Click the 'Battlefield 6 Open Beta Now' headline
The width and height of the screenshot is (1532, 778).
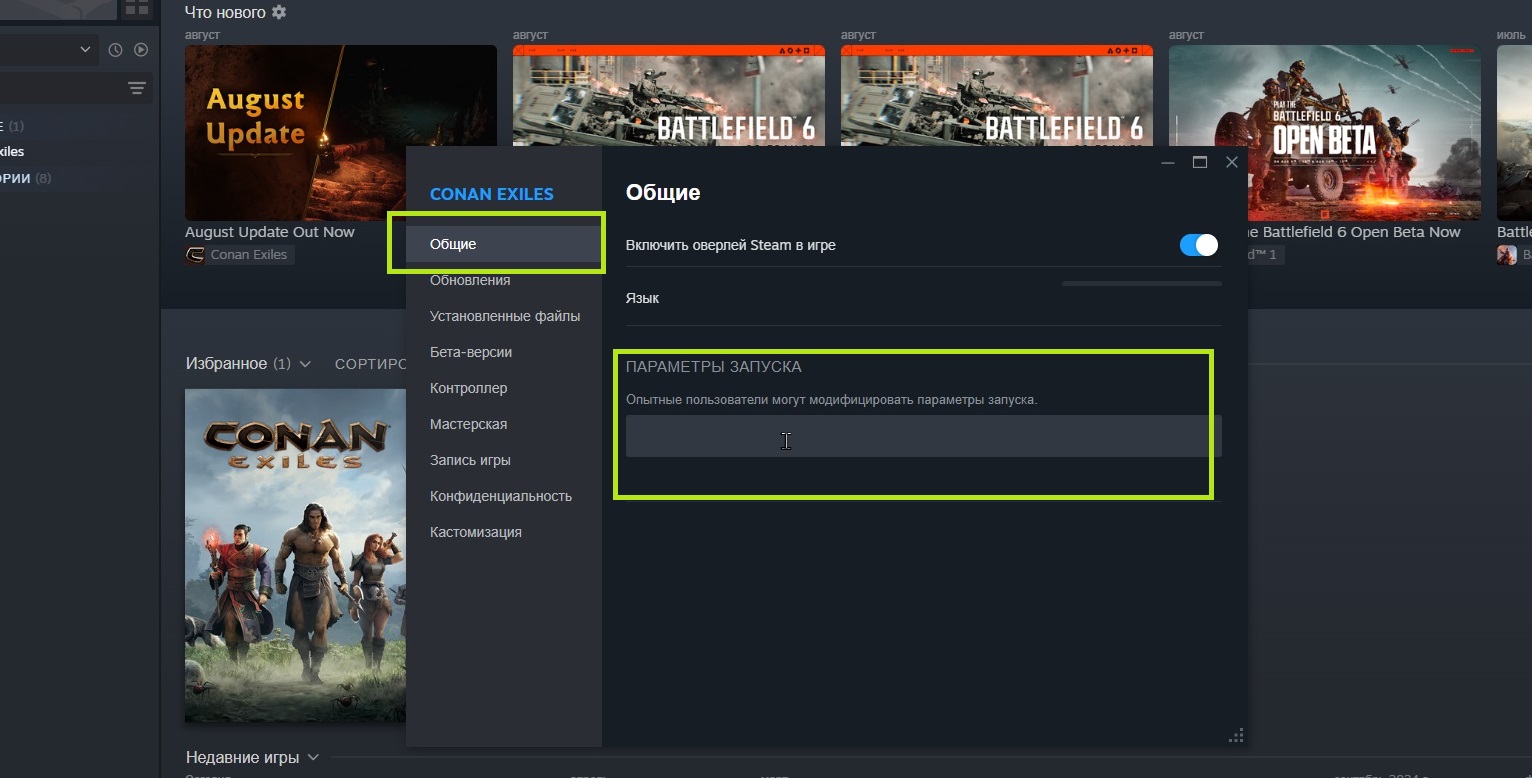(1354, 232)
